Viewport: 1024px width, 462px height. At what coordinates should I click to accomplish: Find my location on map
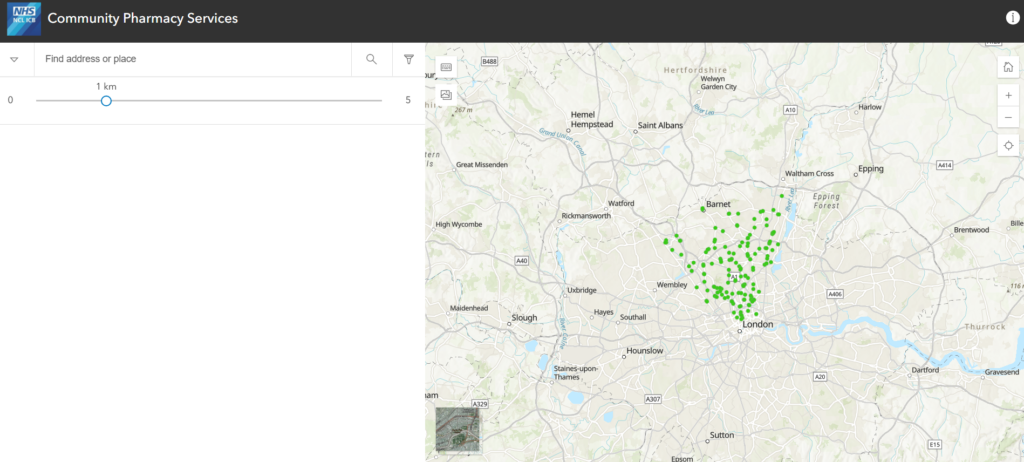1008,145
